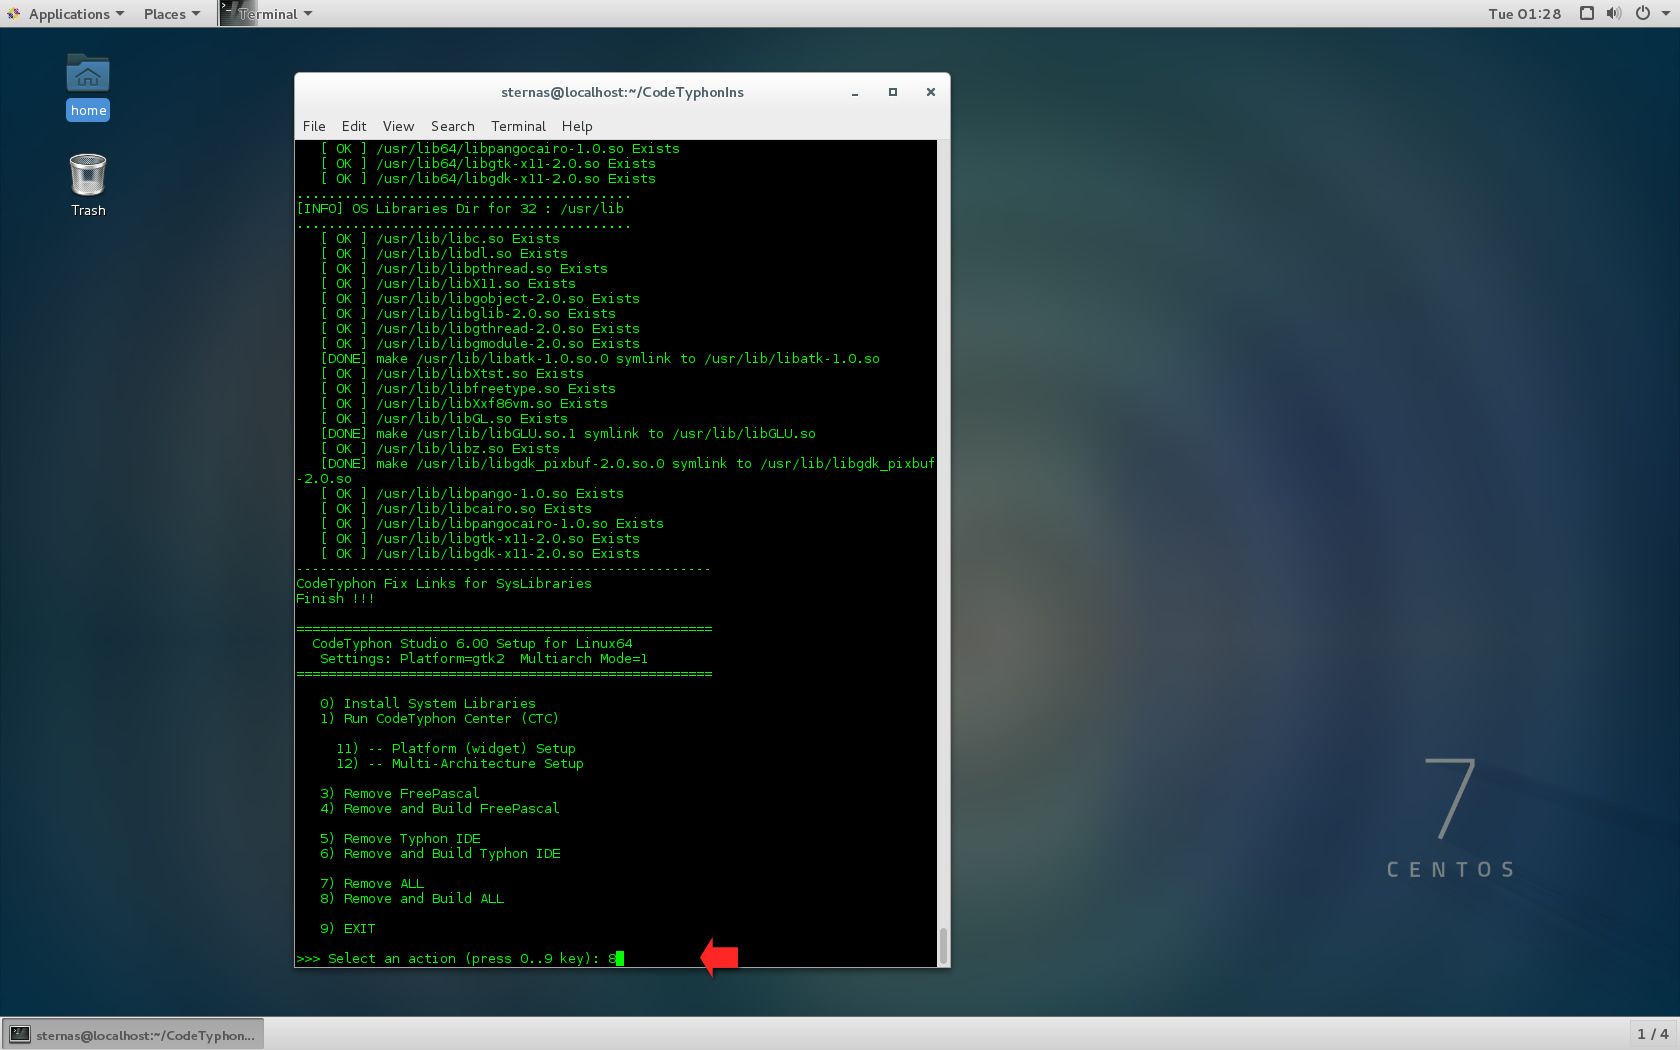Click the workspace switcher 1 / 4
Viewport: 1680px width, 1050px height.
[1652, 1034]
